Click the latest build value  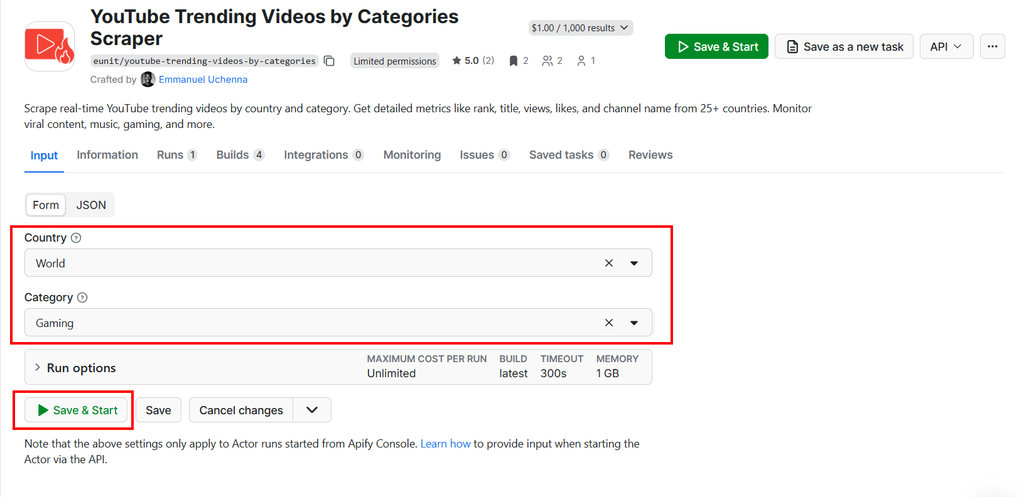513,374
